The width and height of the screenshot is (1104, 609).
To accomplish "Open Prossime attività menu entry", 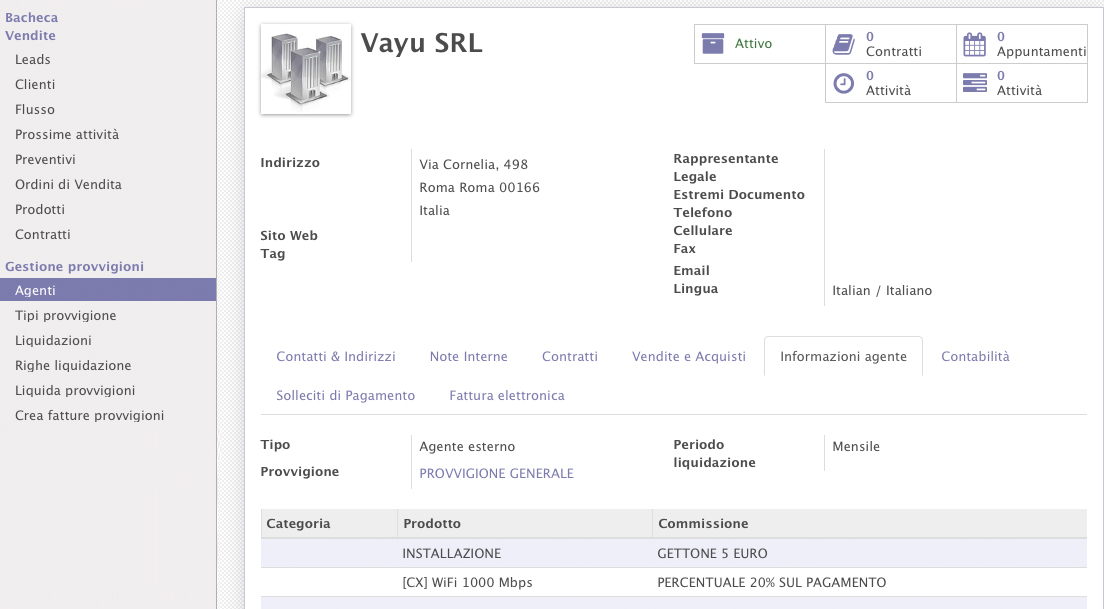I will tap(67, 134).
